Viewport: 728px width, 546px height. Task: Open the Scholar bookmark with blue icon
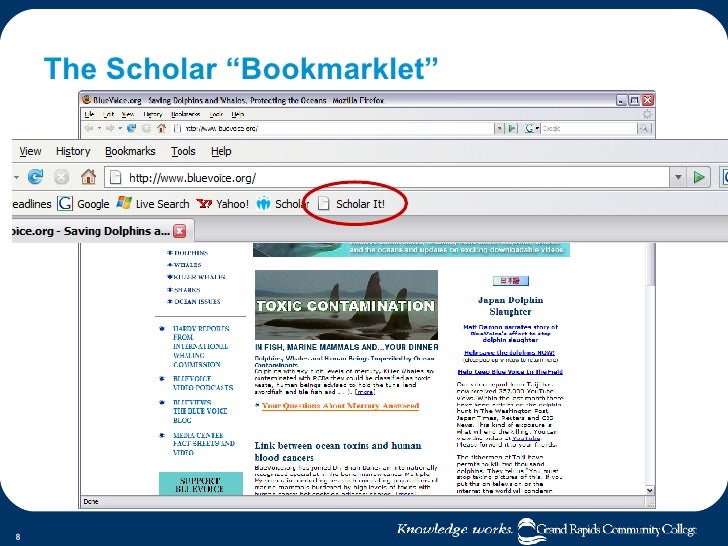282,204
